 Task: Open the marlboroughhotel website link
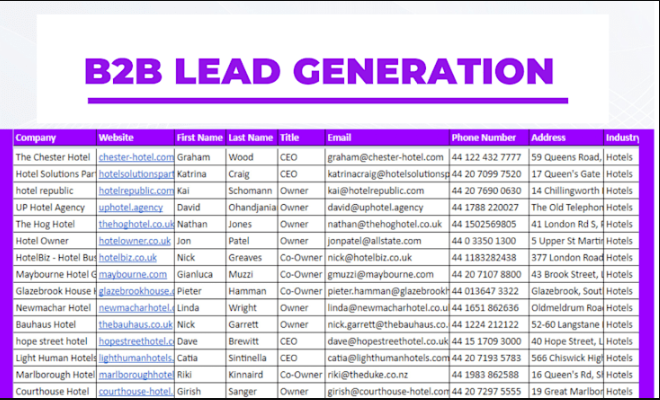pos(136,375)
